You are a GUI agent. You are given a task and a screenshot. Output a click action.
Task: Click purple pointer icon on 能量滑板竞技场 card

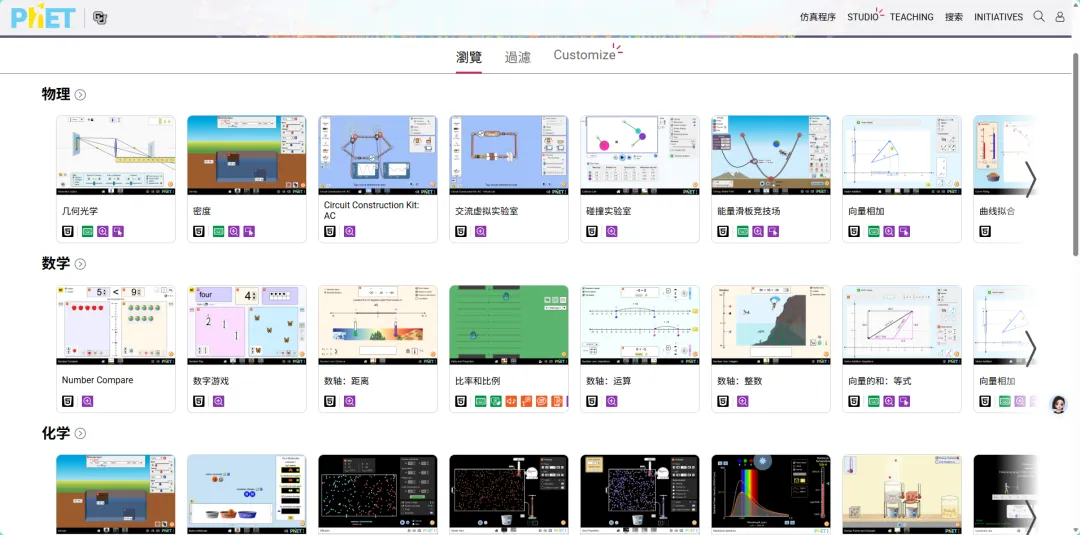pos(773,231)
